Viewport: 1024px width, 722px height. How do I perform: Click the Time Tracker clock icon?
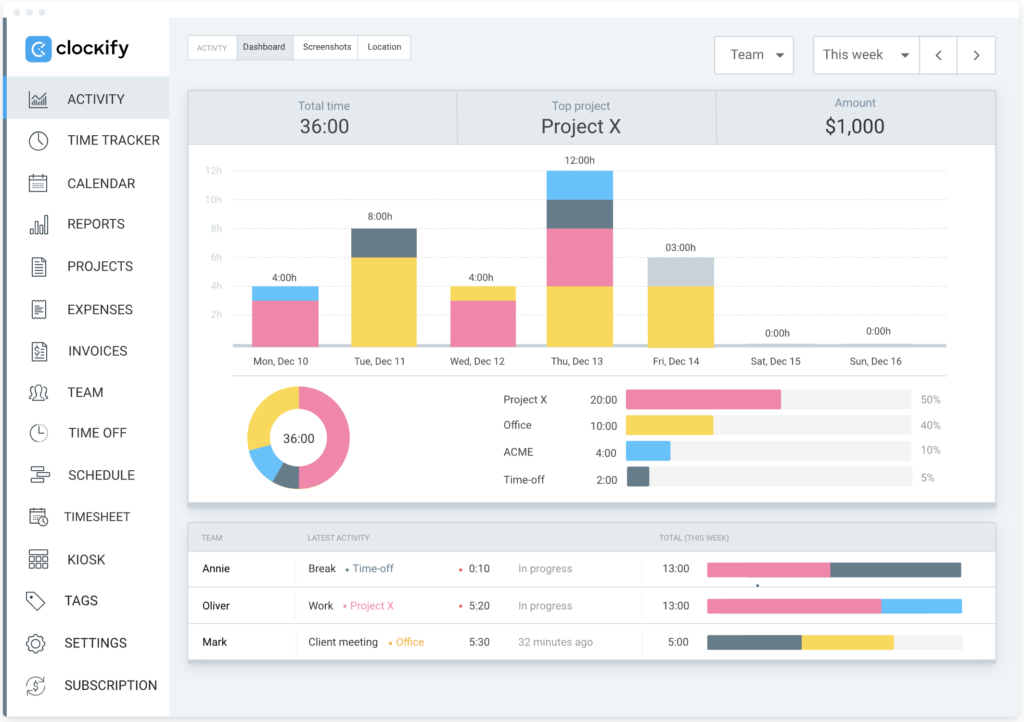[x=38, y=140]
